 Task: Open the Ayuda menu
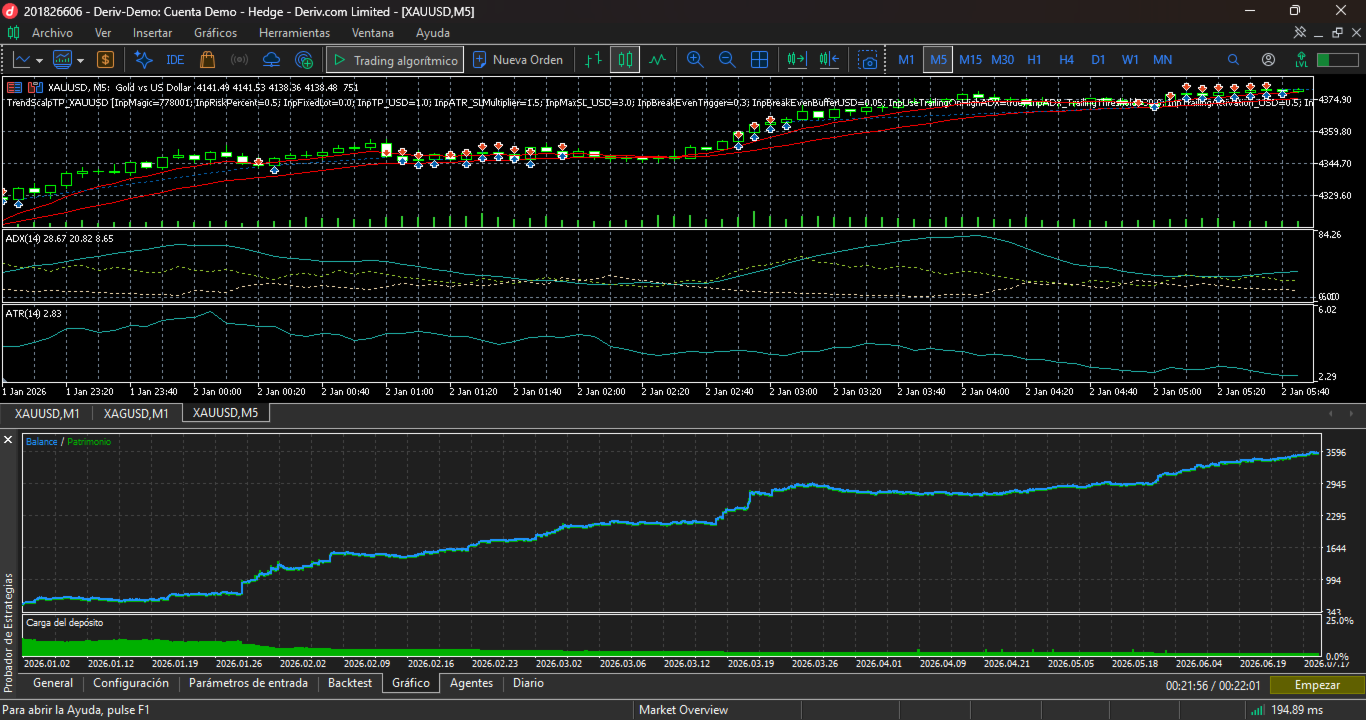pos(433,33)
